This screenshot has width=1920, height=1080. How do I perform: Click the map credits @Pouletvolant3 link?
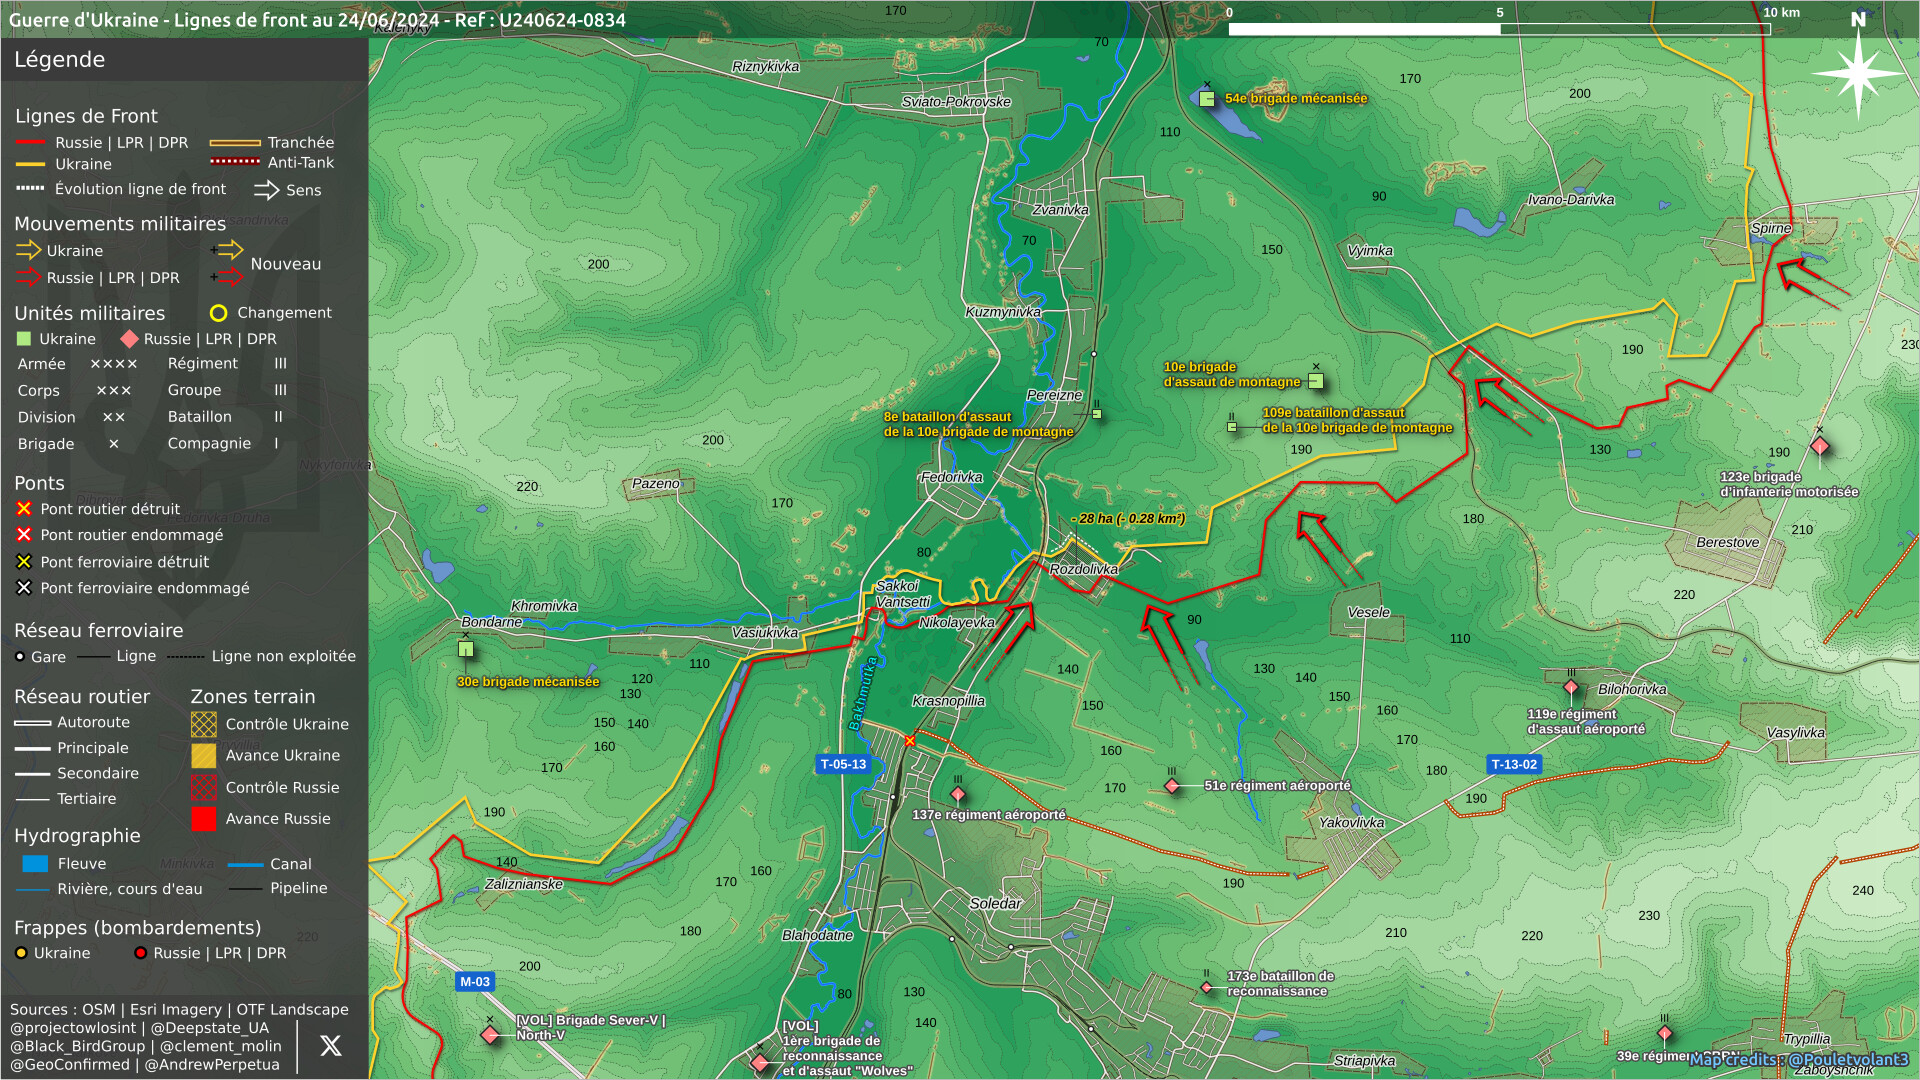[x=1798, y=1060]
